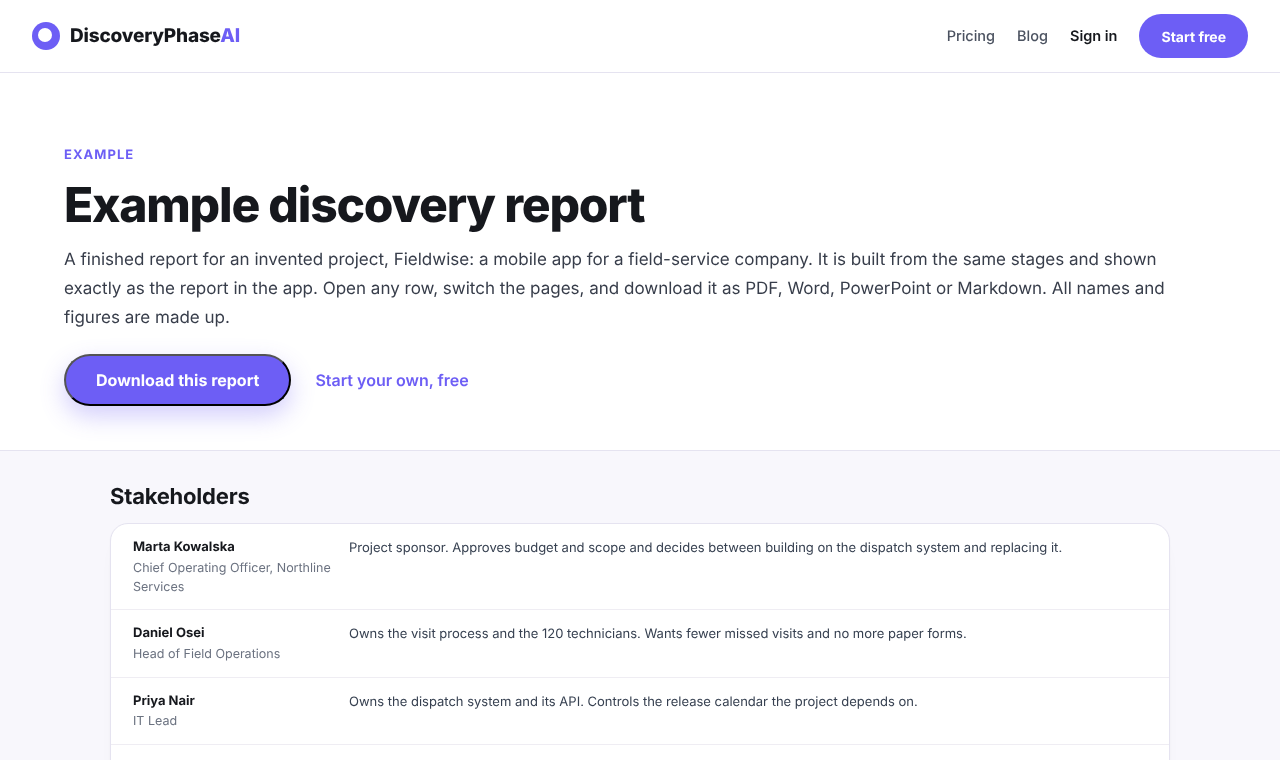Open the Daniel Osei row
Screen dimensions: 1280x760
point(640,644)
